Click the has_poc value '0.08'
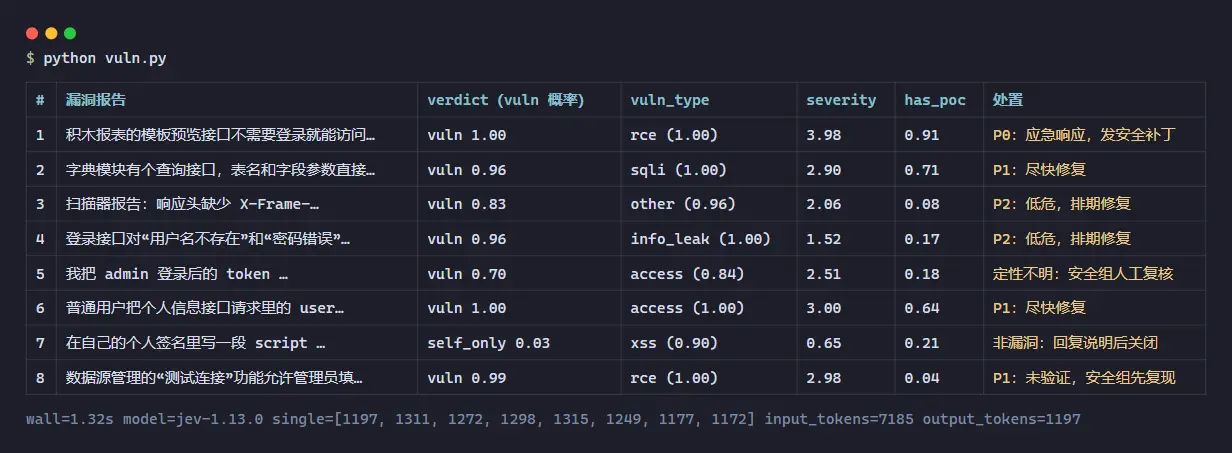1232x453 pixels. pos(921,204)
